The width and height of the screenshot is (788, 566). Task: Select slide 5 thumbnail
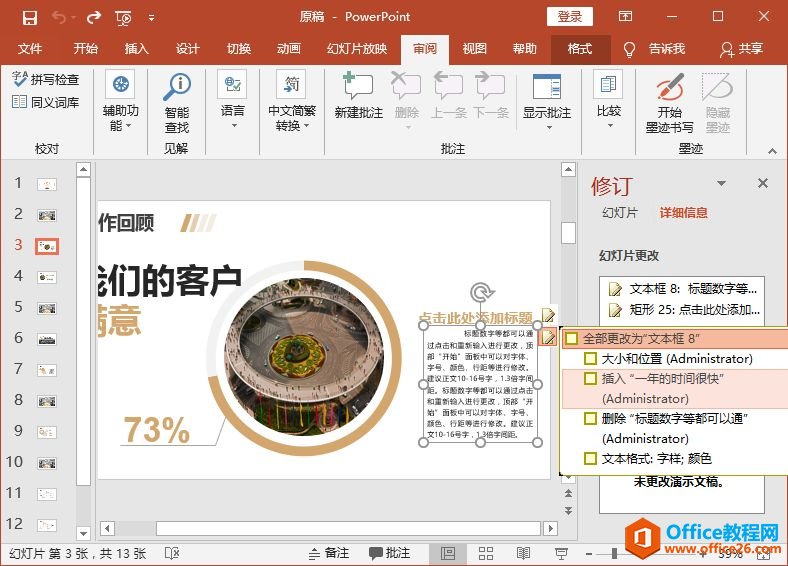coord(46,307)
